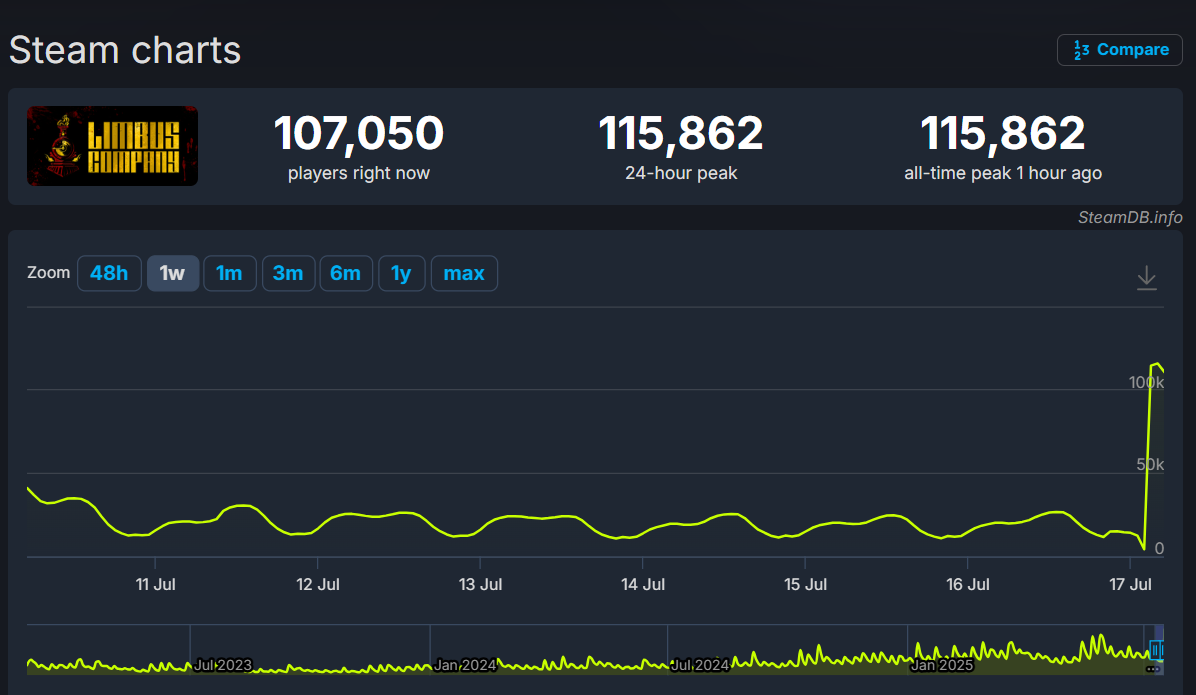Click the Jul 2023 navigator label
The height and width of the screenshot is (695, 1196).
(223, 665)
